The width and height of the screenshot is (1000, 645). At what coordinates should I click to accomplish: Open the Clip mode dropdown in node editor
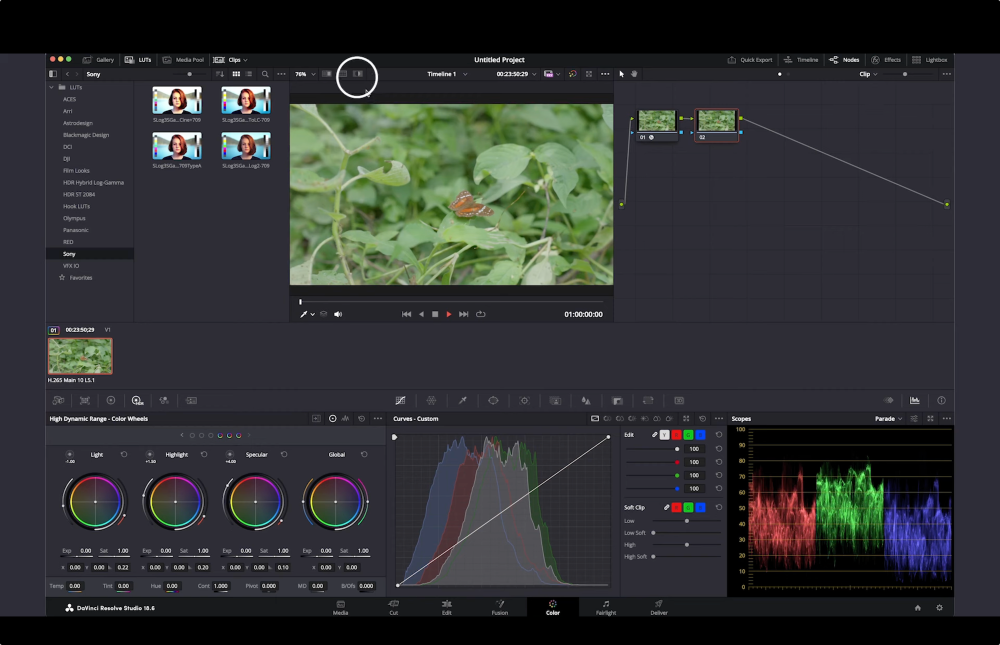[868, 74]
